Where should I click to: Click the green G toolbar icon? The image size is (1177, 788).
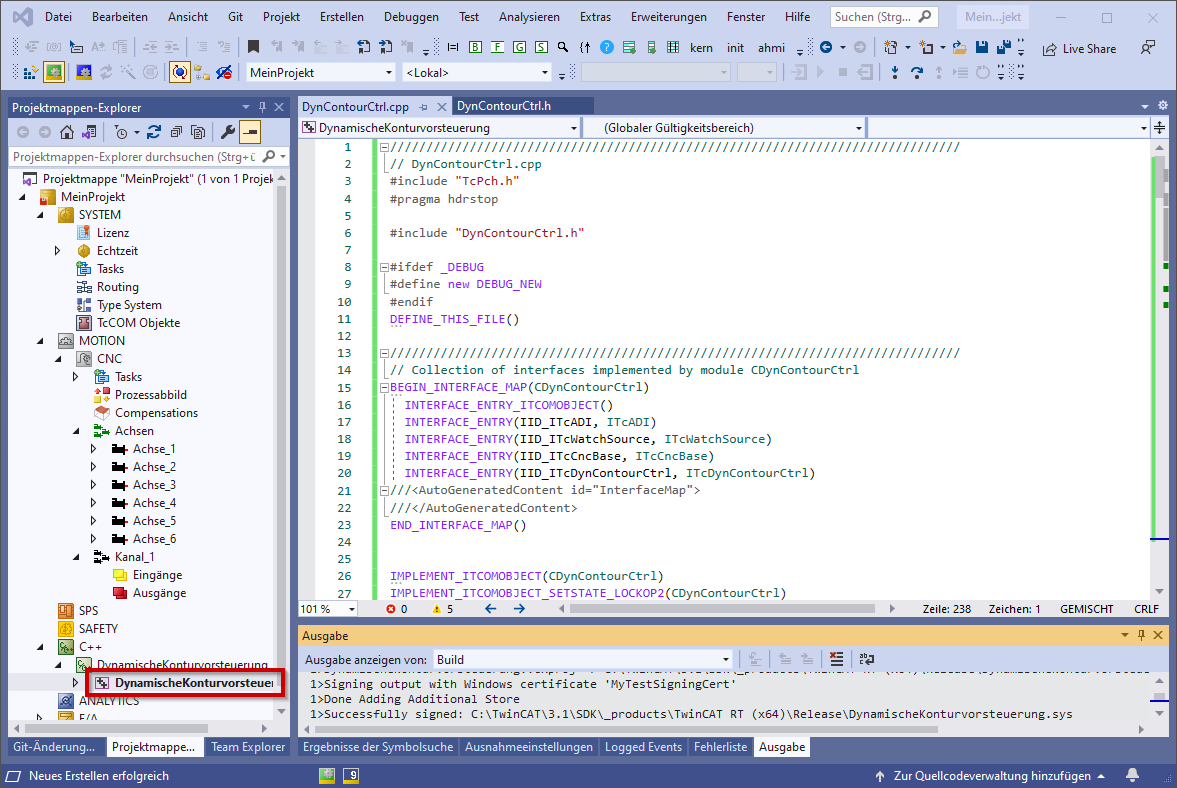(519, 47)
